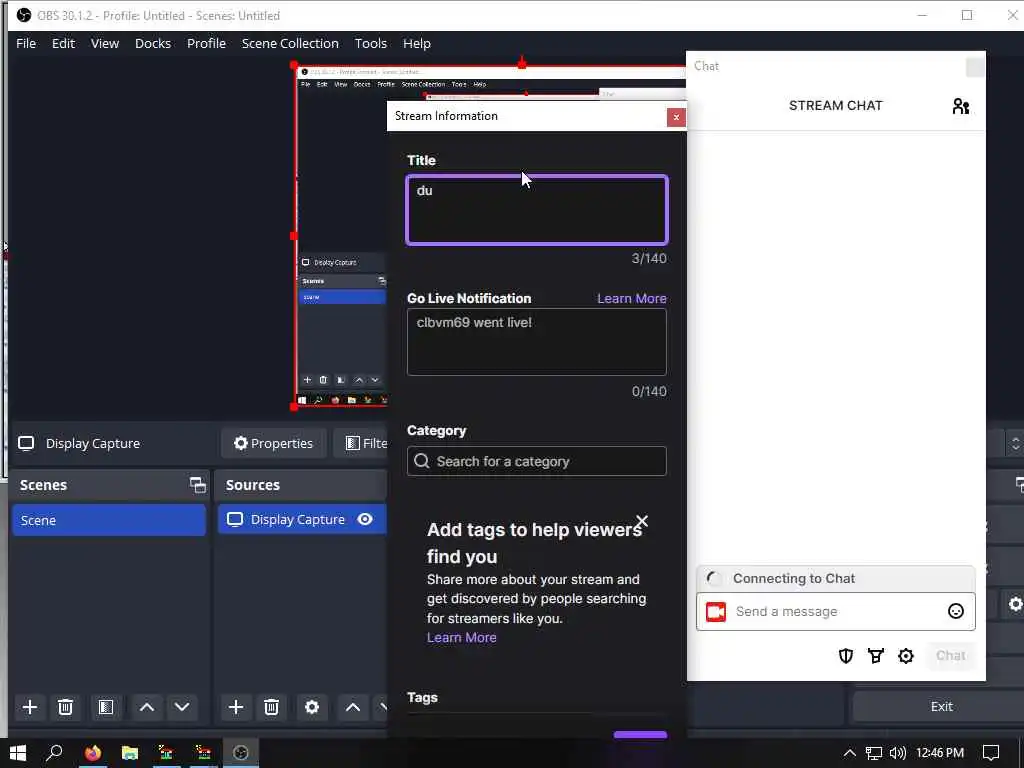Open chat shield moderation icon

(x=846, y=656)
